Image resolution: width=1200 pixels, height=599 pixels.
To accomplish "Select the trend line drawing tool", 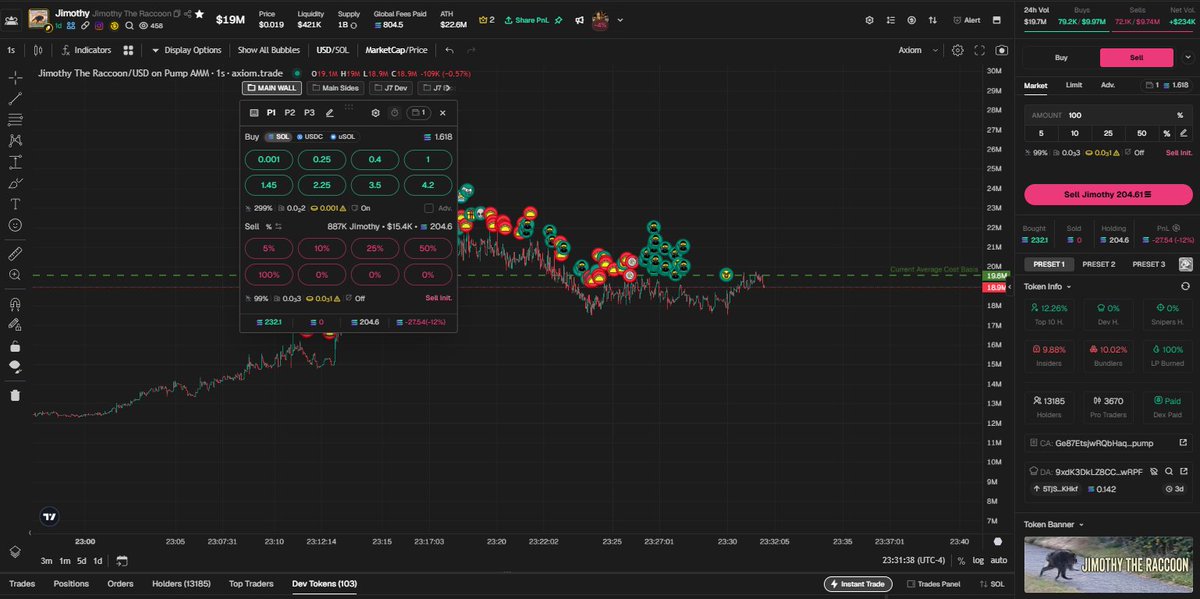I will tap(15, 98).
